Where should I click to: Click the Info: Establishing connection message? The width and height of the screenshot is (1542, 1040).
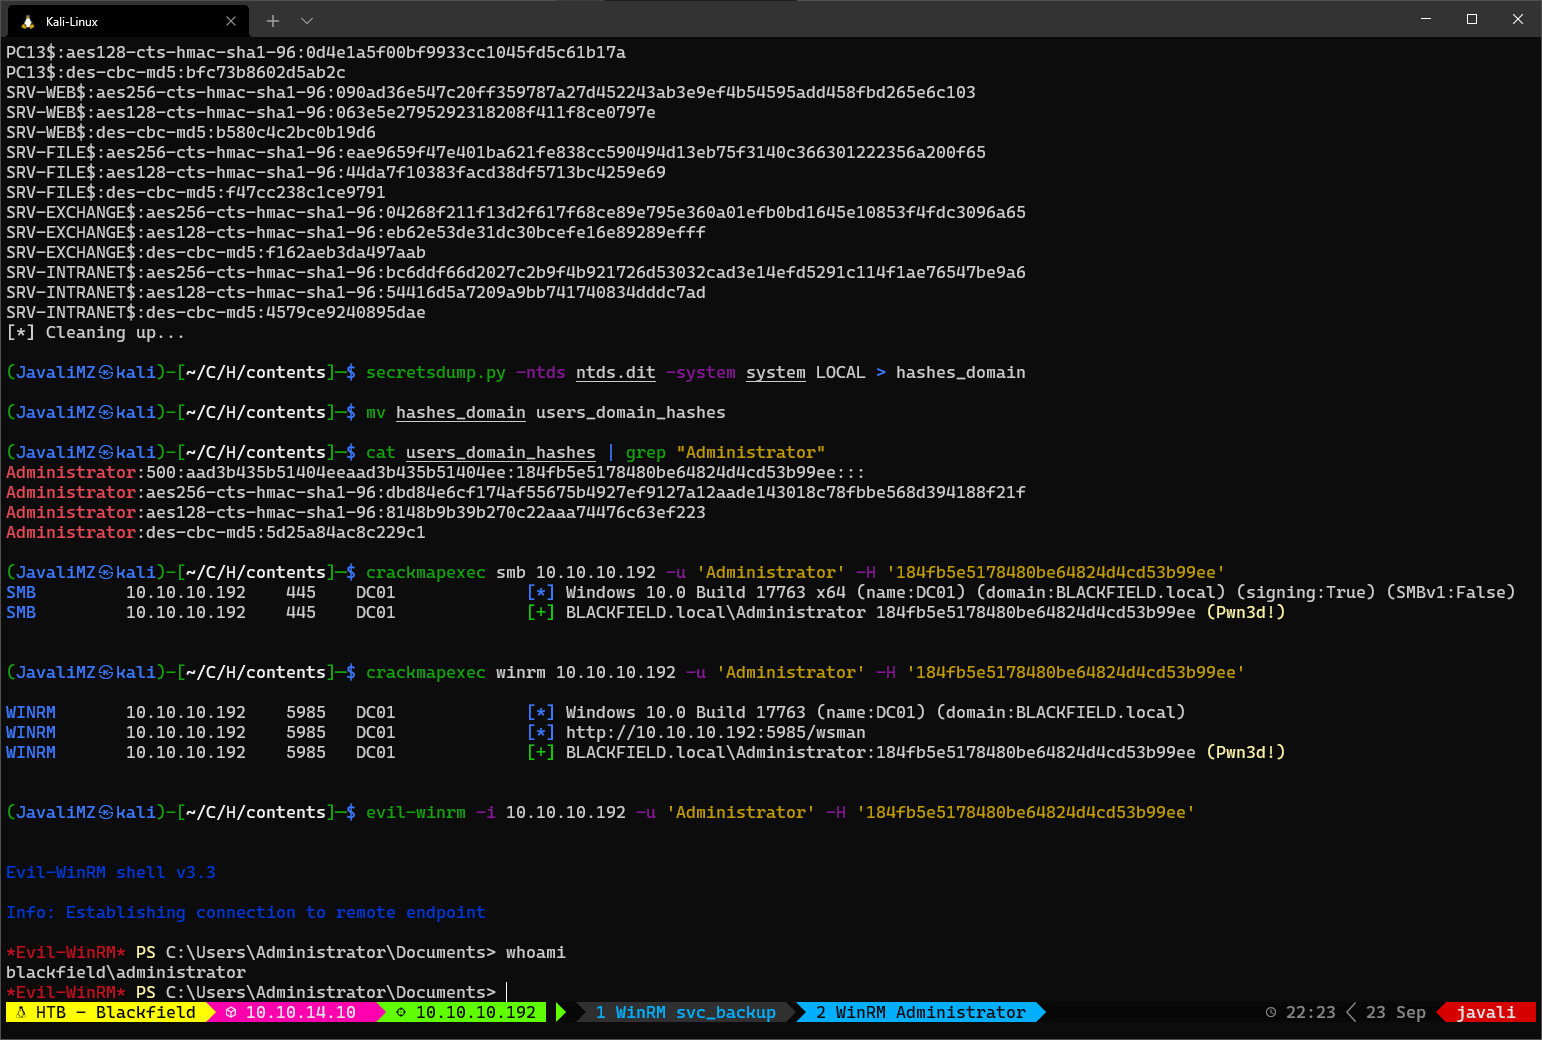246,912
